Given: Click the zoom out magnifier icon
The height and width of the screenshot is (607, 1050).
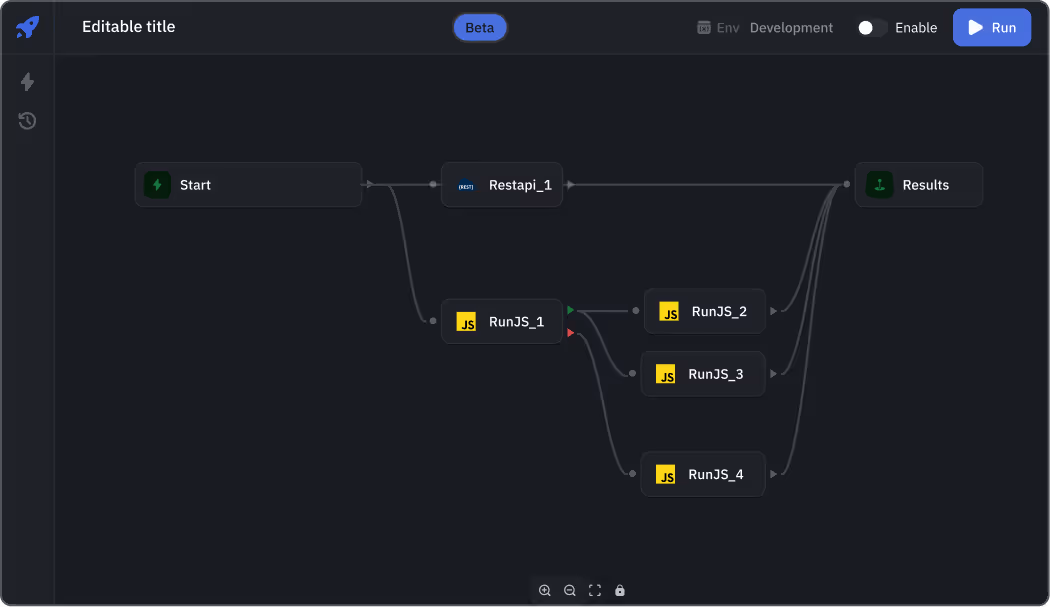Looking at the screenshot, I should [570, 591].
